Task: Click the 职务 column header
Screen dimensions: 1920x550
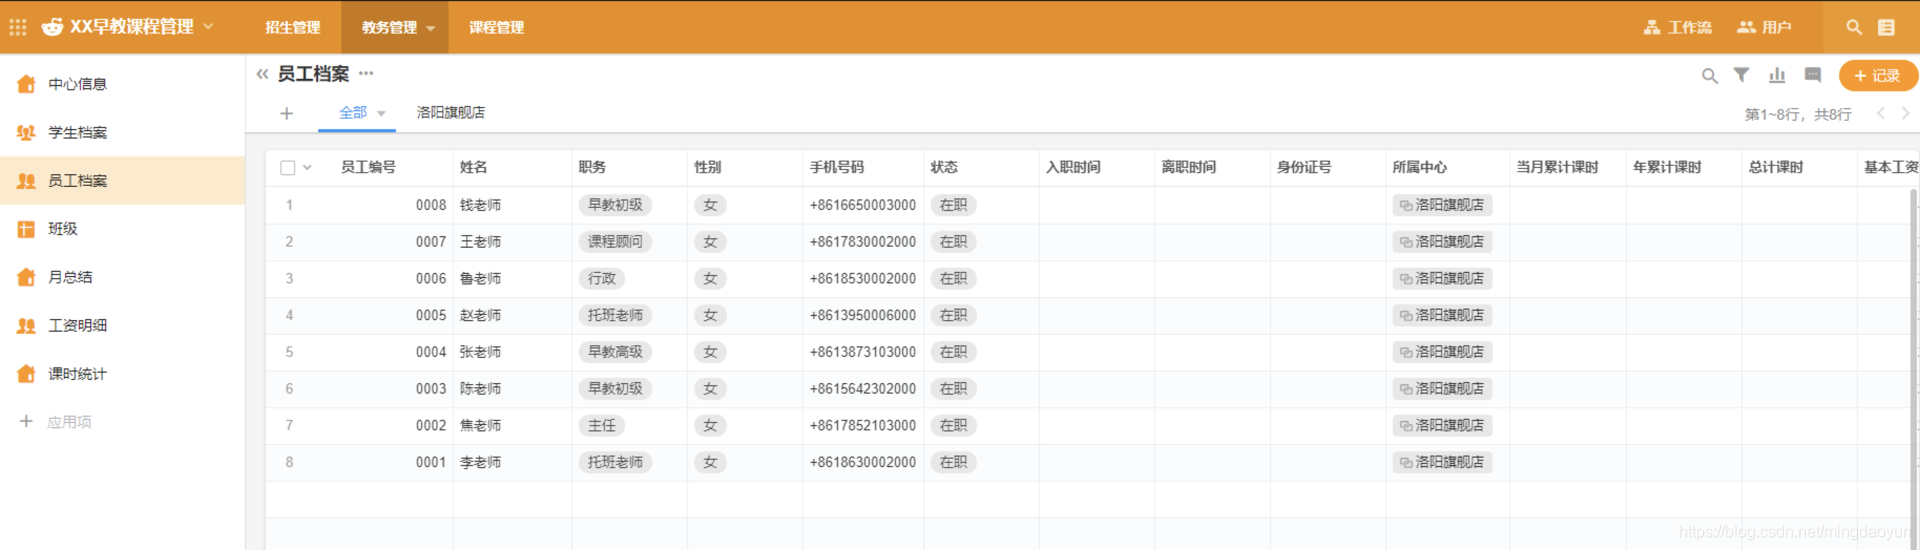Action: coord(592,167)
